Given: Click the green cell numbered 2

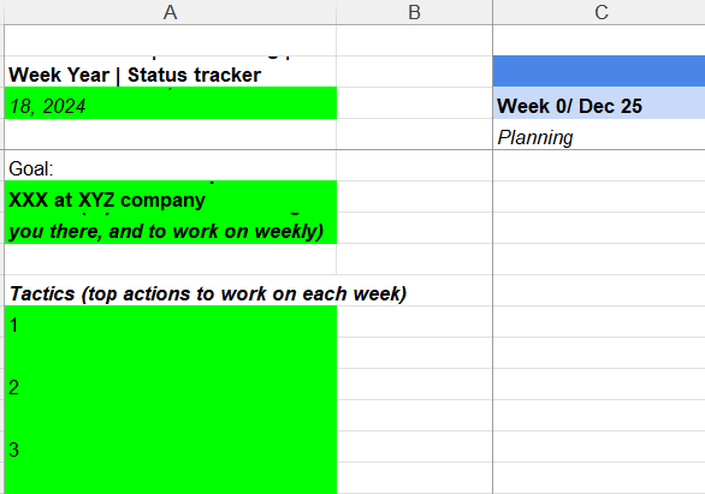Looking at the screenshot, I should [x=170, y=384].
